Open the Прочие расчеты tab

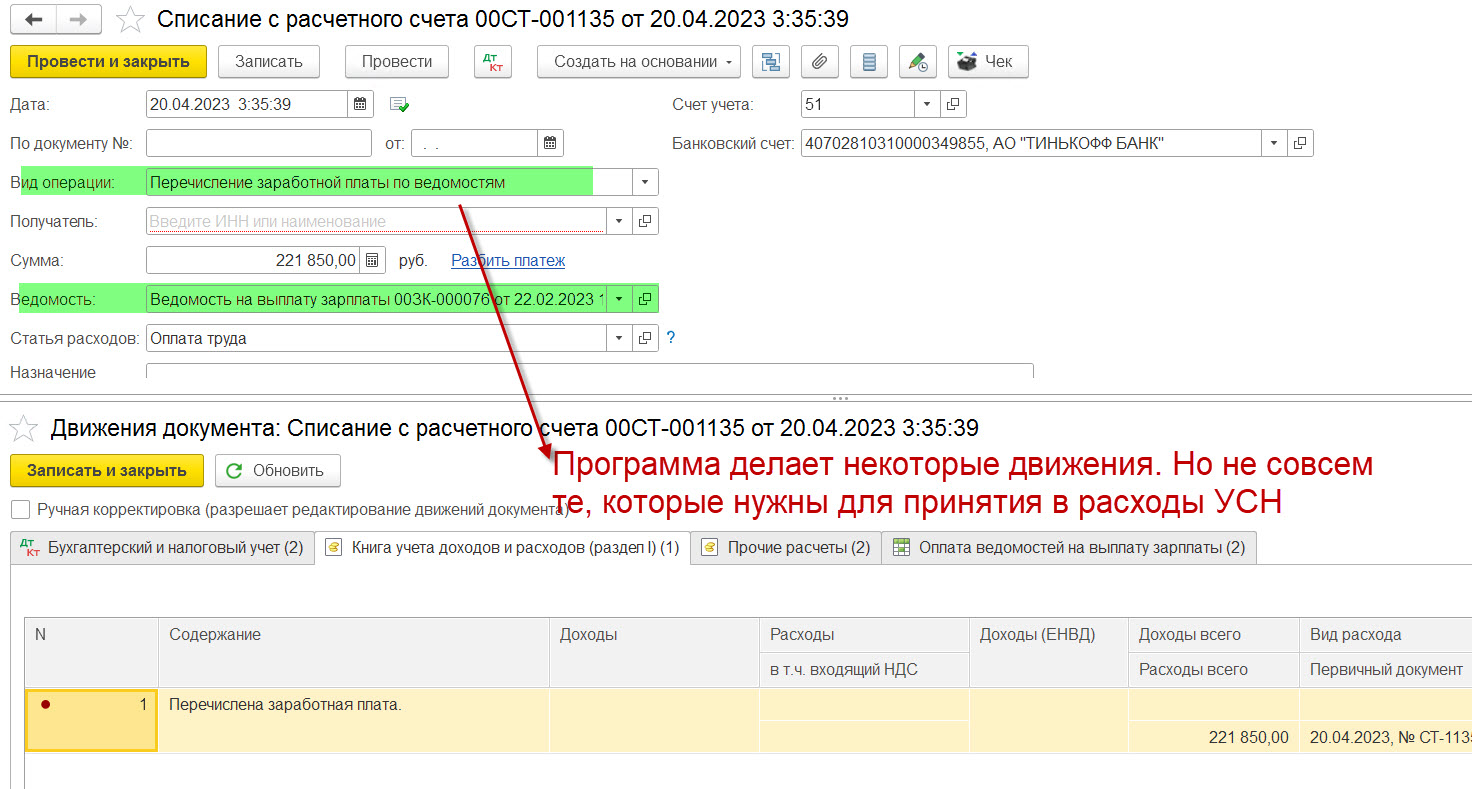click(x=786, y=548)
